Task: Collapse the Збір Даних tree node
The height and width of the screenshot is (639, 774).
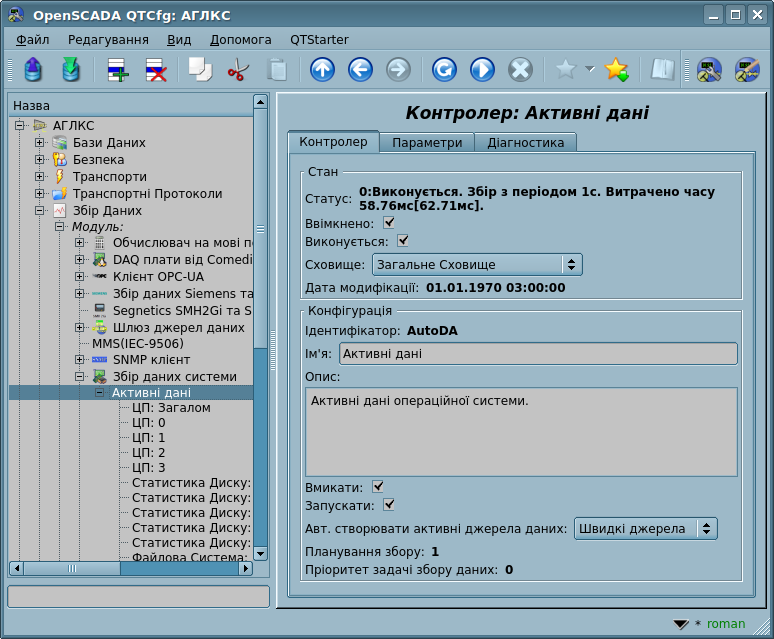Action: [40, 211]
